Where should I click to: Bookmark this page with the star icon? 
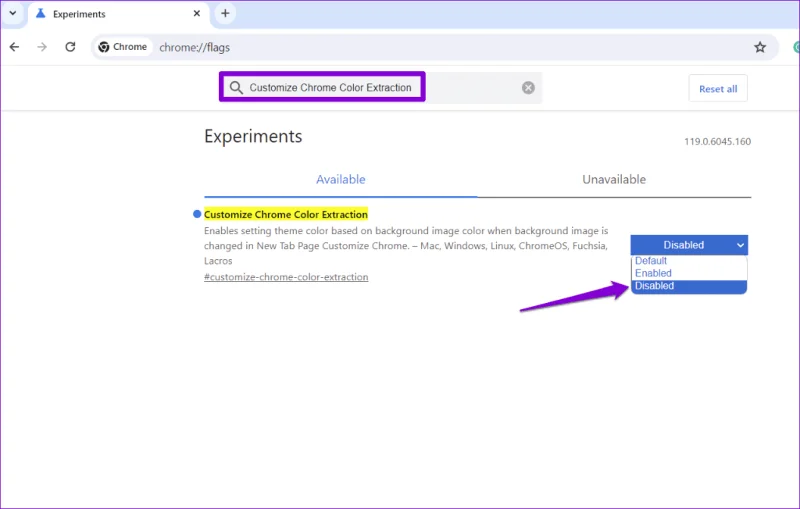(x=760, y=47)
